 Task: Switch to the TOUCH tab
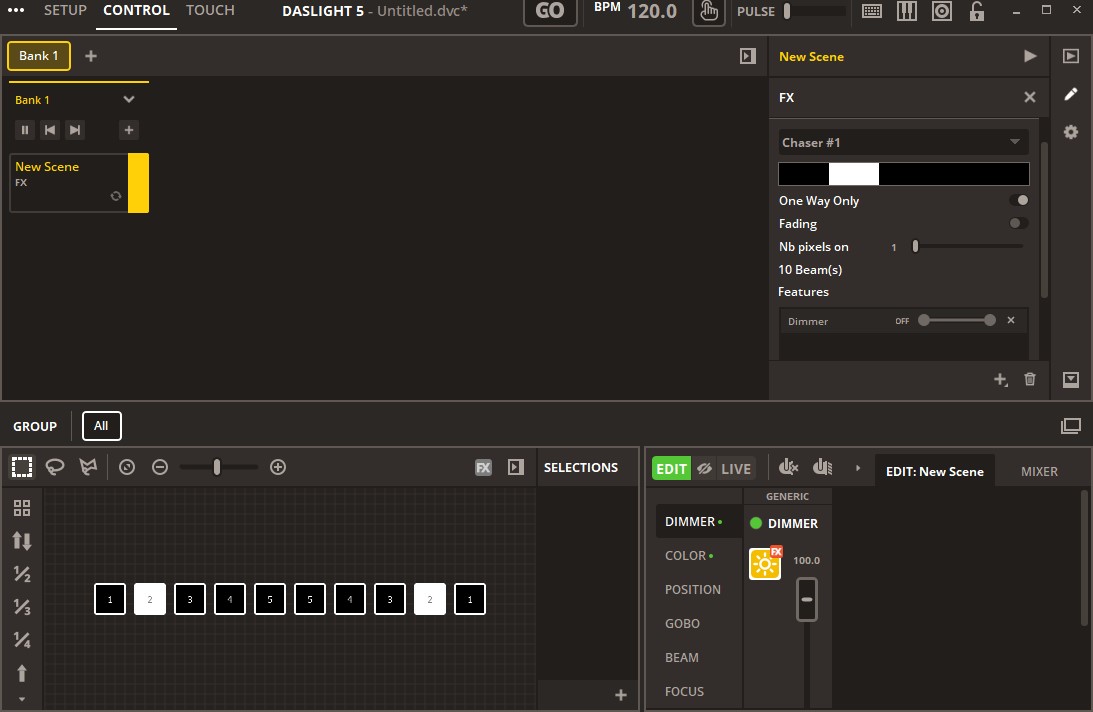pos(210,10)
